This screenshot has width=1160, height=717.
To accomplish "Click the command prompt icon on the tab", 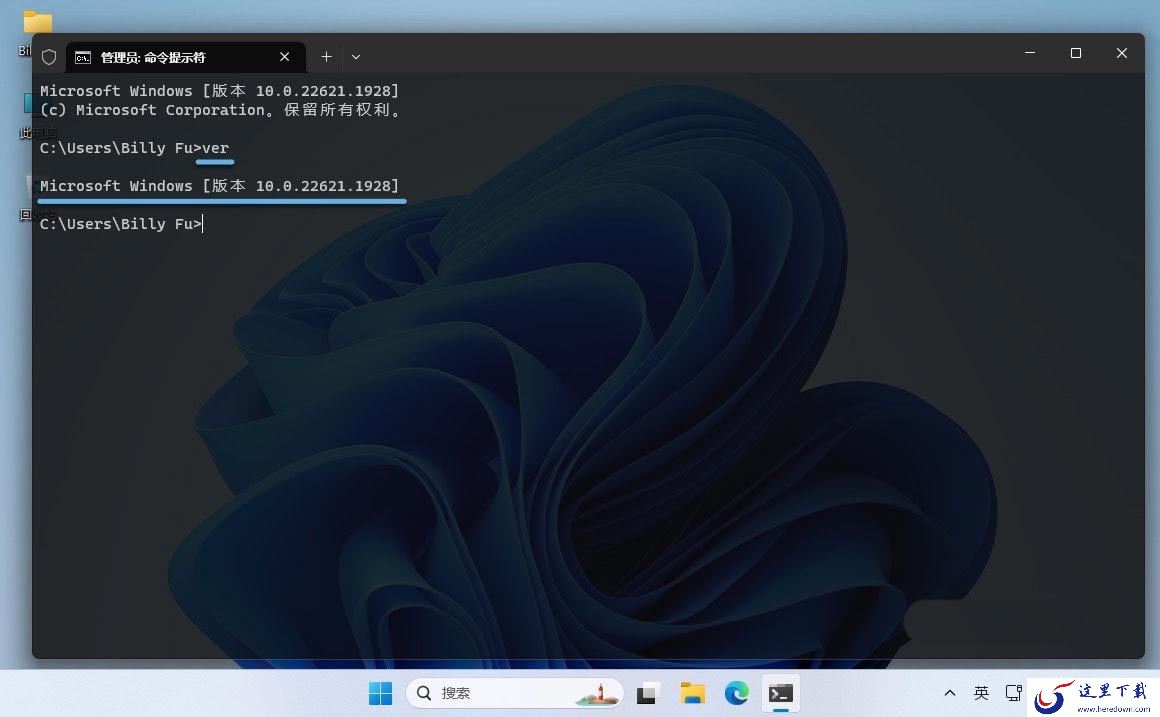I will (83, 58).
